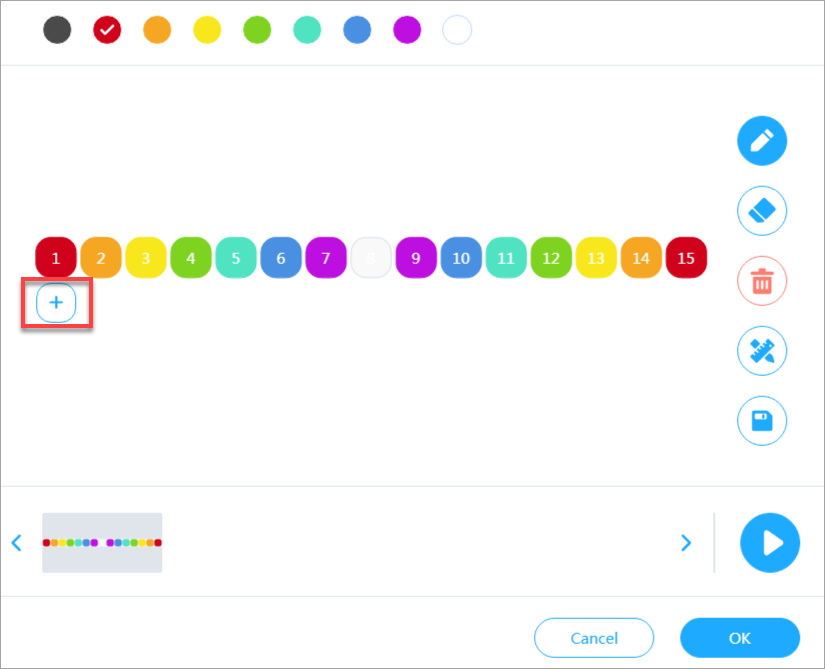The height and width of the screenshot is (669, 825).
Task: Select the frame thumbnail preview
Action: pyautogui.click(x=102, y=543)
